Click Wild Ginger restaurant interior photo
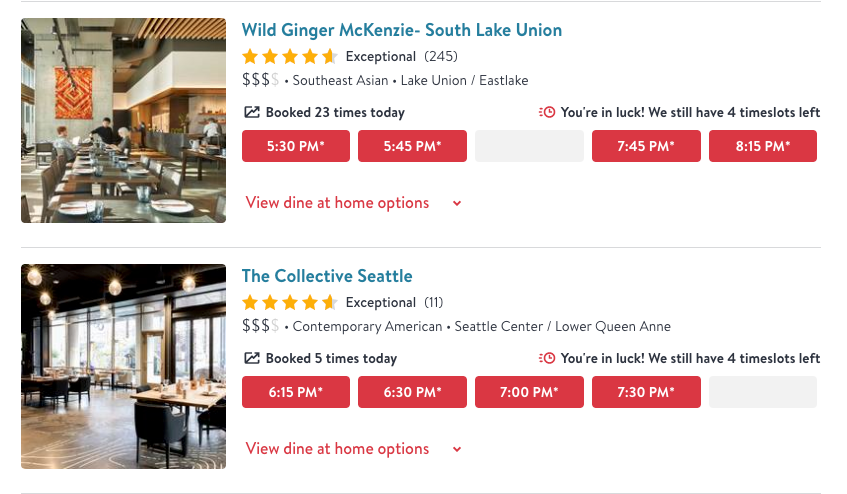This screenshot has height=494, width=847. [123, 120]
